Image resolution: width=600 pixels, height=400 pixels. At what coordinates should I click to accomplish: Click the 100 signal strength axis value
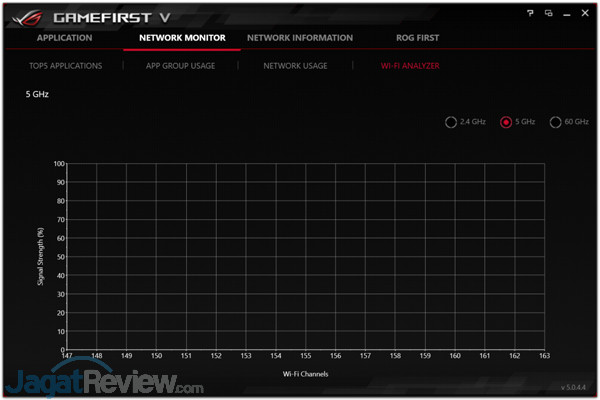59,164
